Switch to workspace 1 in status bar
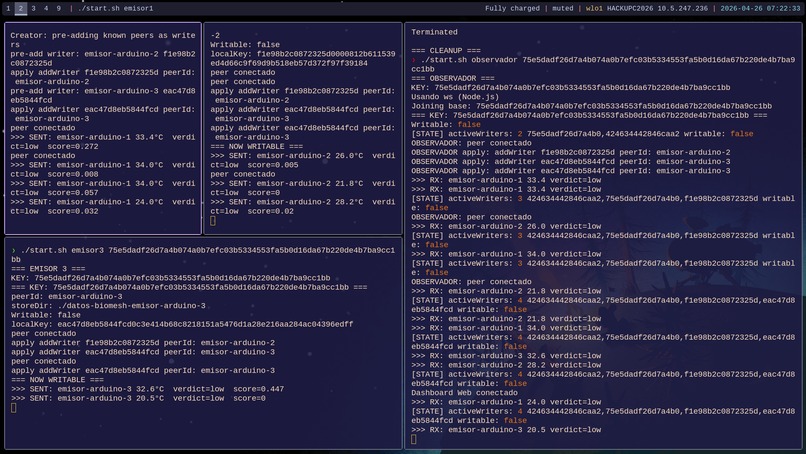Viewport: 806px width, 454px height. coord(8,8)
